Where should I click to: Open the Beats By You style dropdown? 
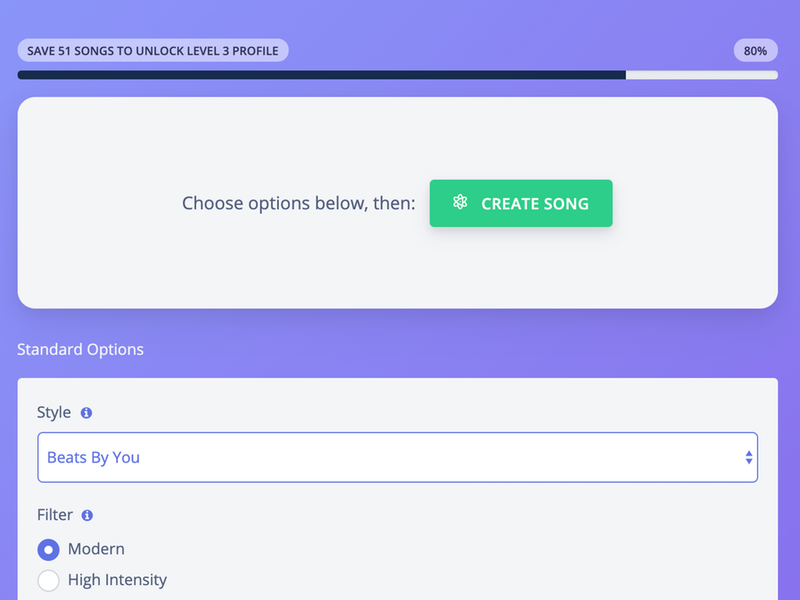397,457
